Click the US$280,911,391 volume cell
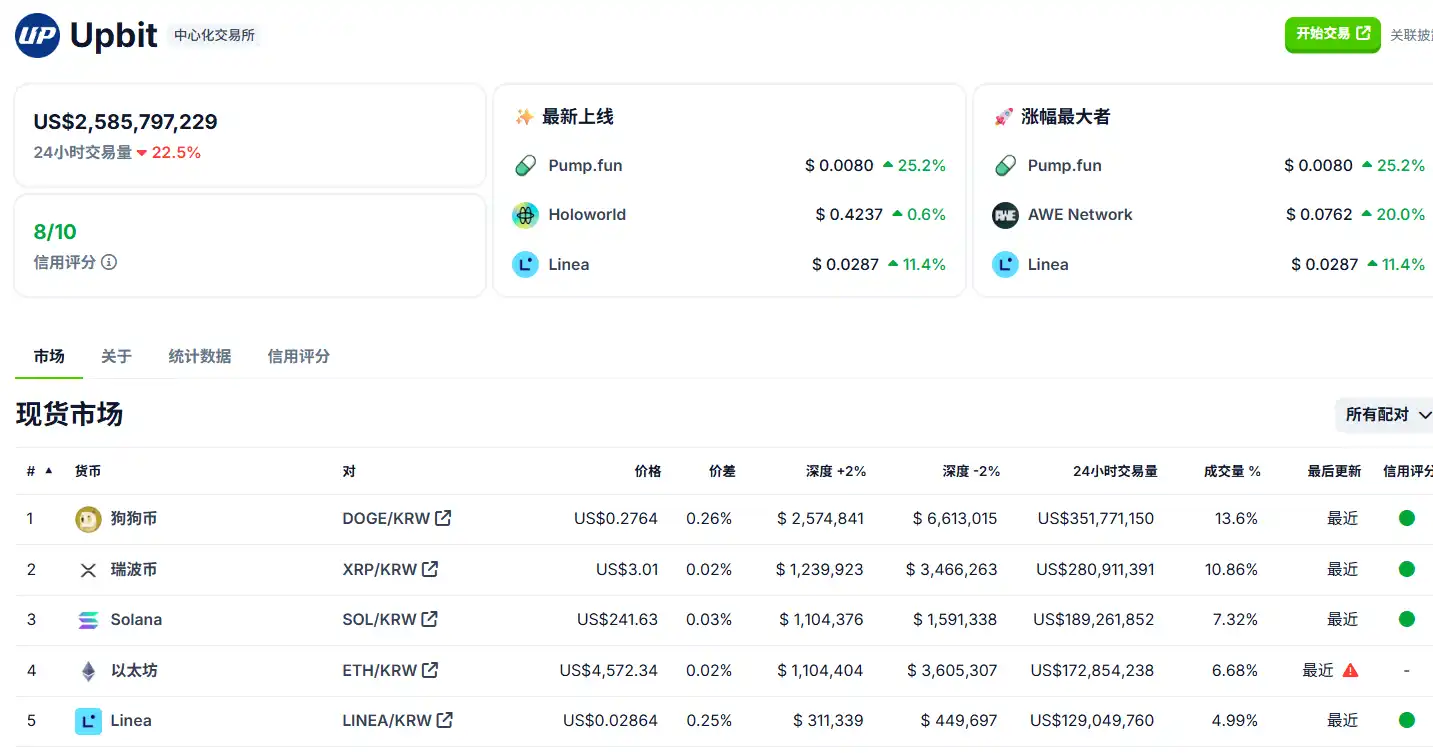Viewport: 1433px width, 753px height. coord(1095,569)
